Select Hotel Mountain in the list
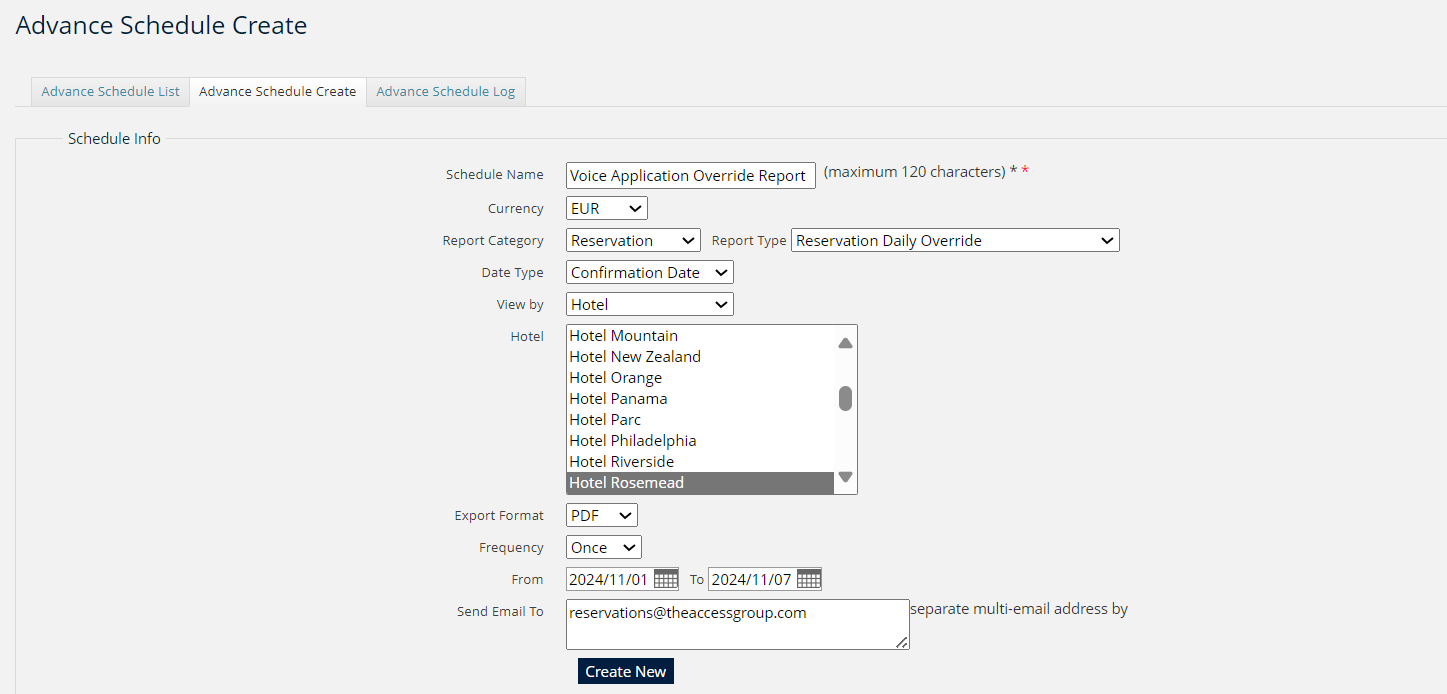 (x=700, y=336)
